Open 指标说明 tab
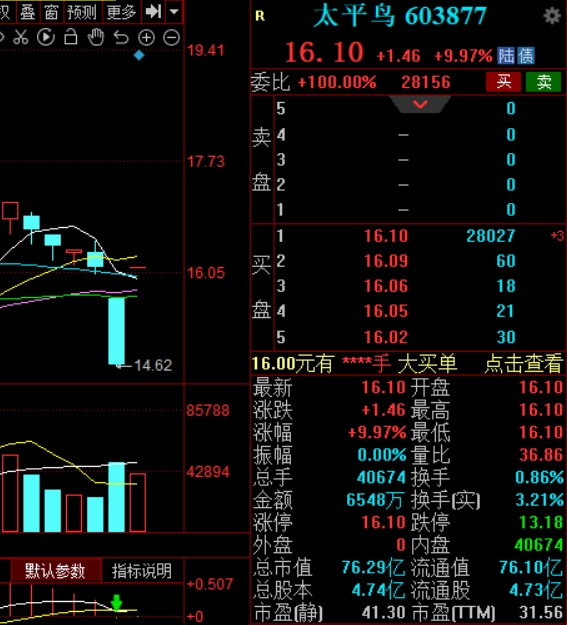 click(x=142, y=570)
